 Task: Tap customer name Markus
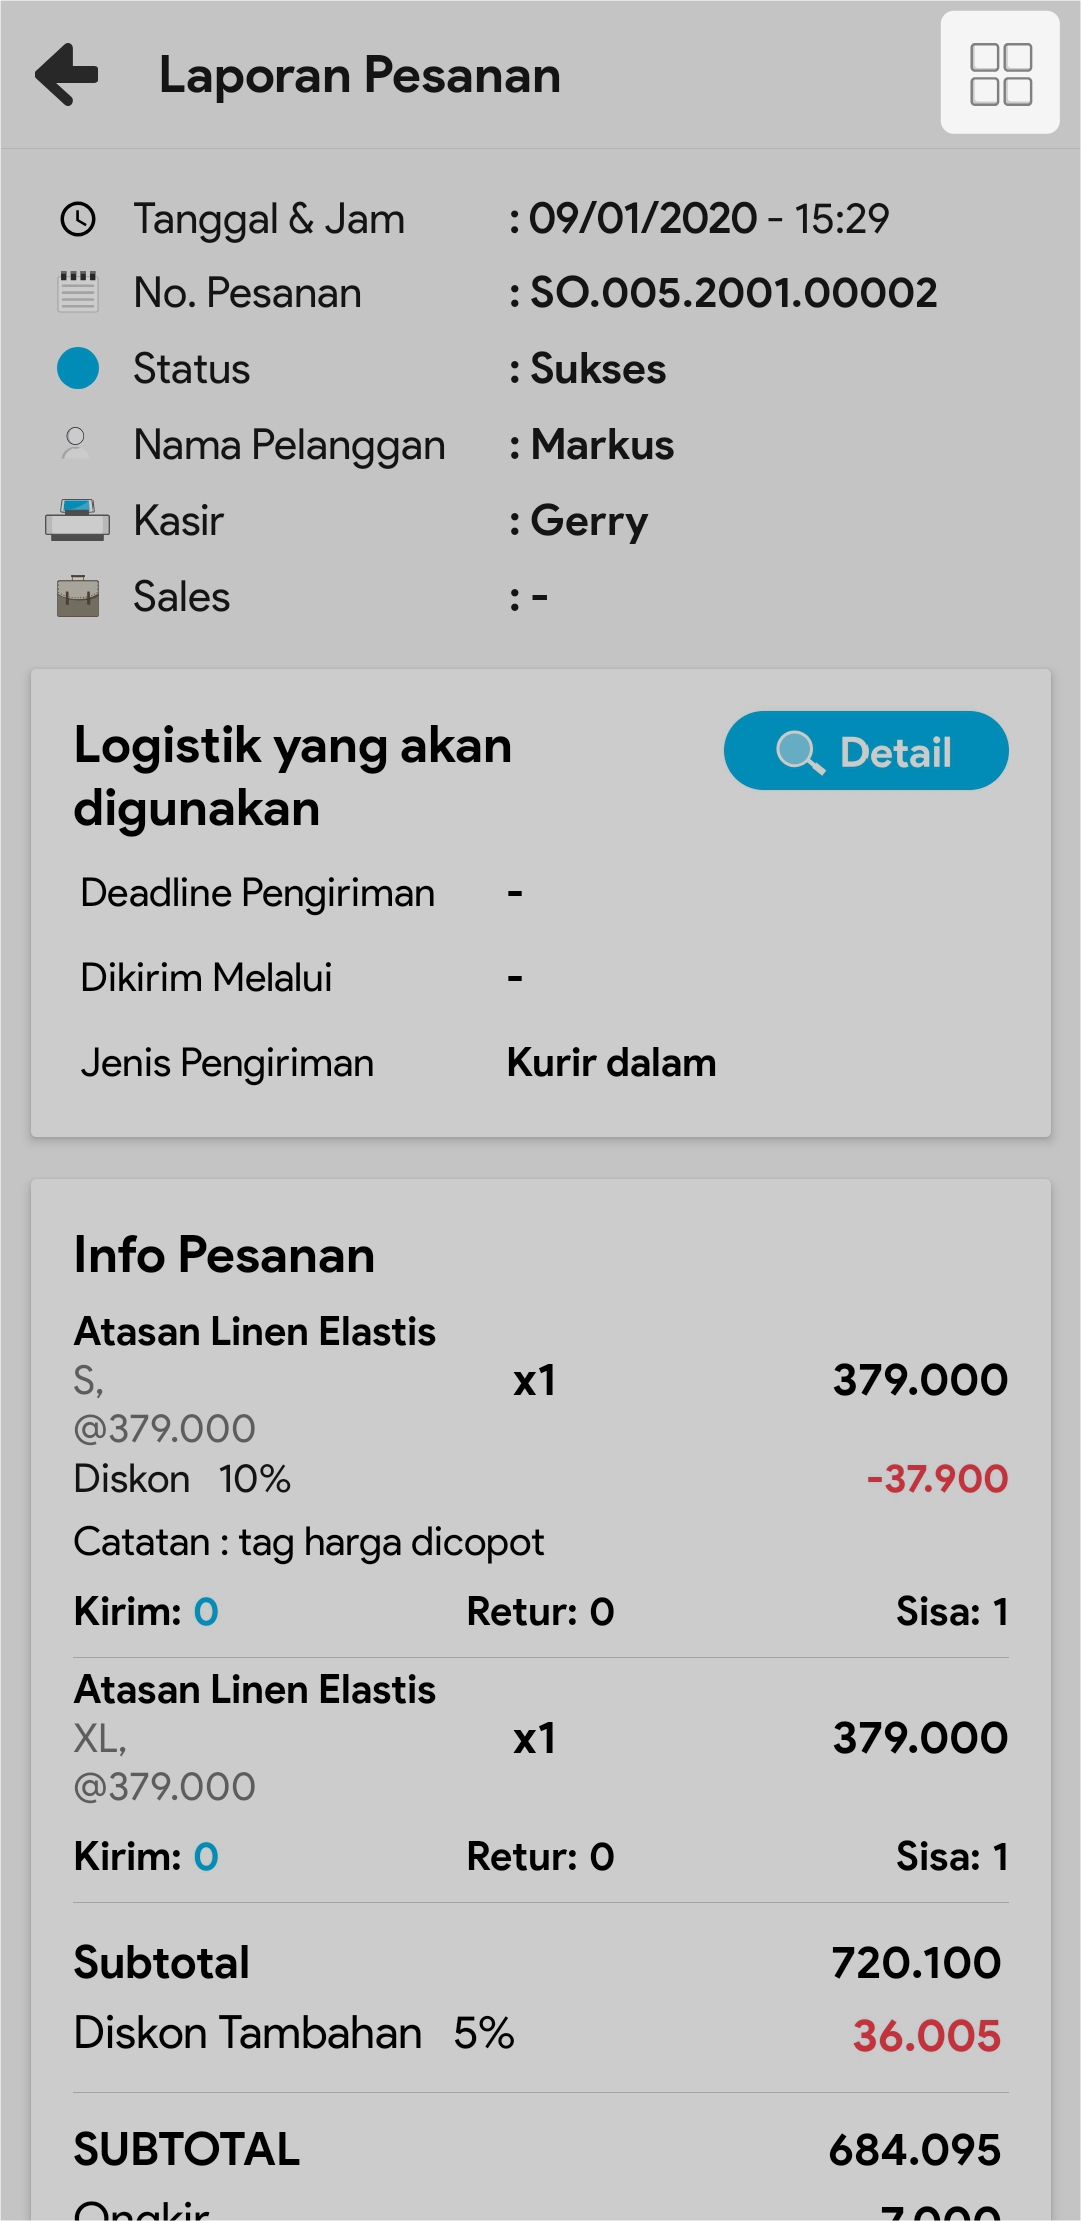tap(602, 445)
